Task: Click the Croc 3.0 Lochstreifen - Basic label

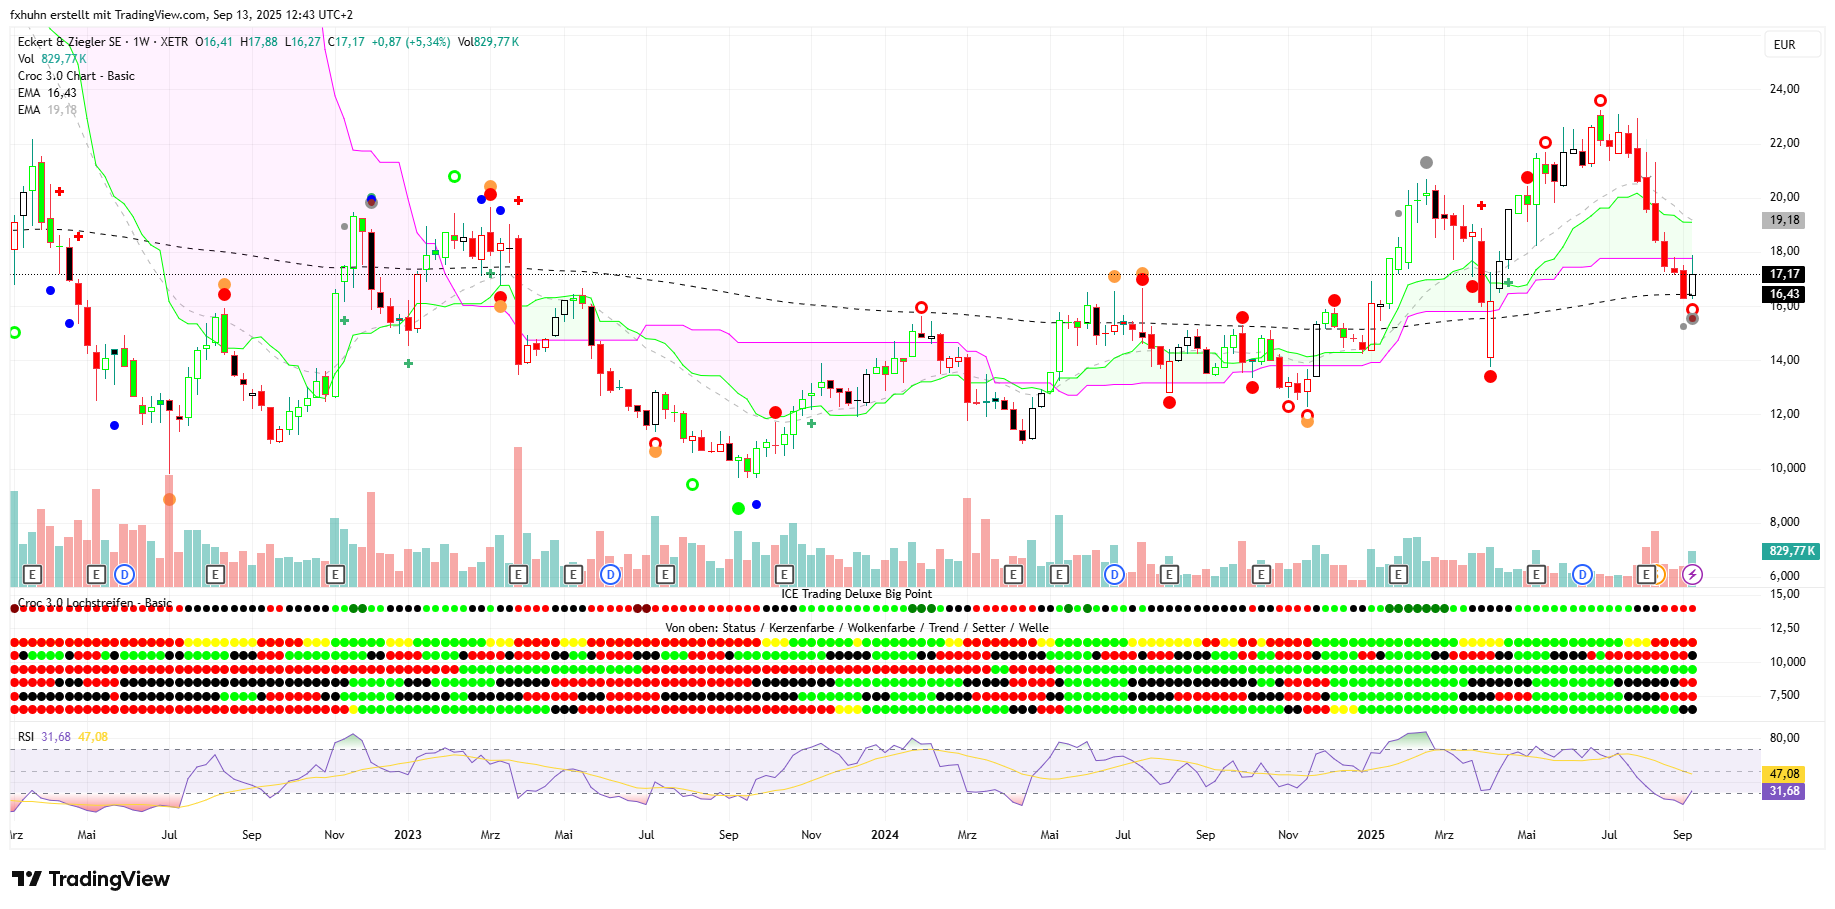Action: (95, 603)
